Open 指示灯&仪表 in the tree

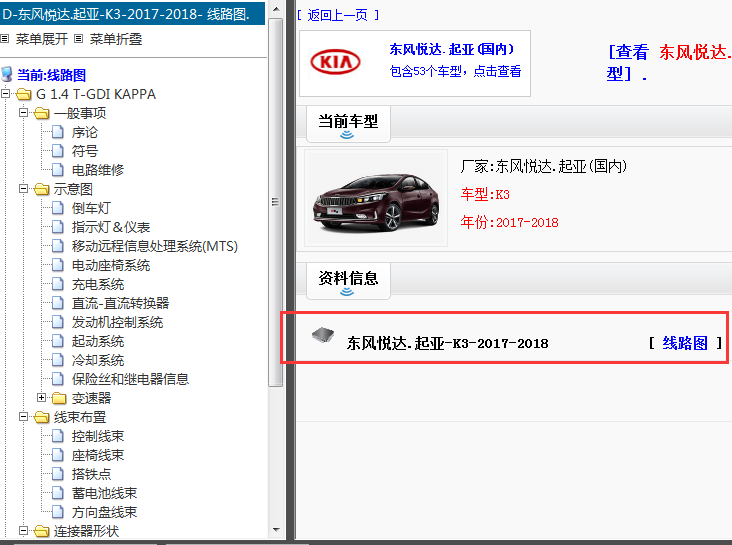(111, 227)
